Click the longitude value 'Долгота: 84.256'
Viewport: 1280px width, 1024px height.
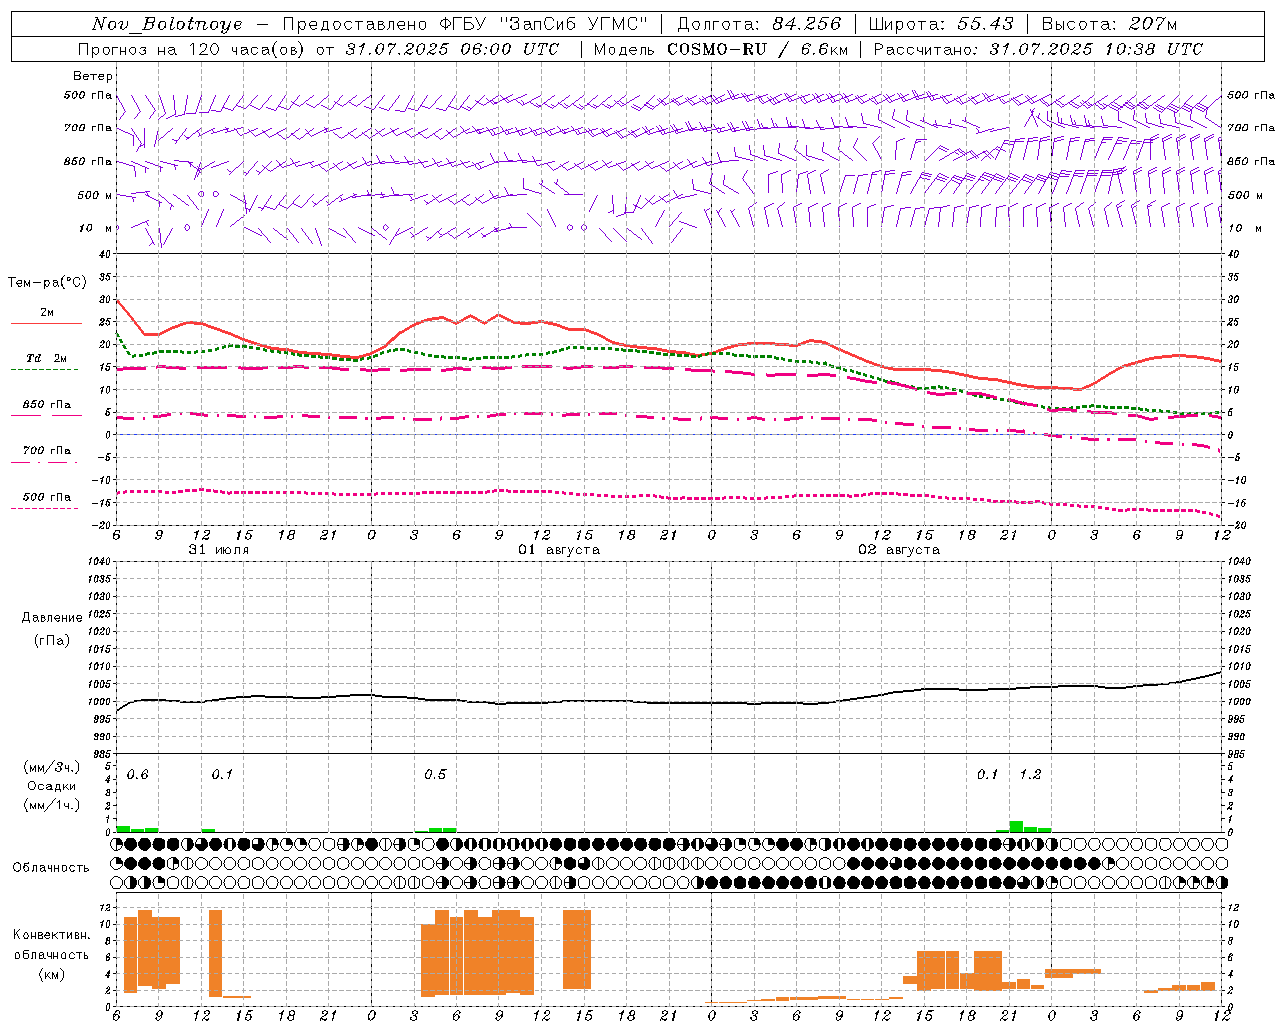(759, 24)
